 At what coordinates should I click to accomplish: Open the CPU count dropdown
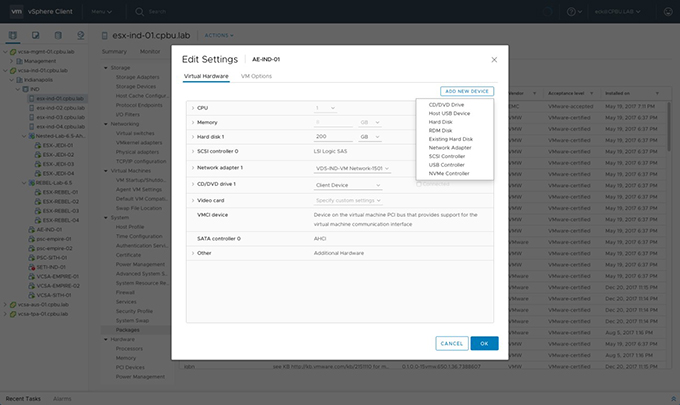point(325,108)
